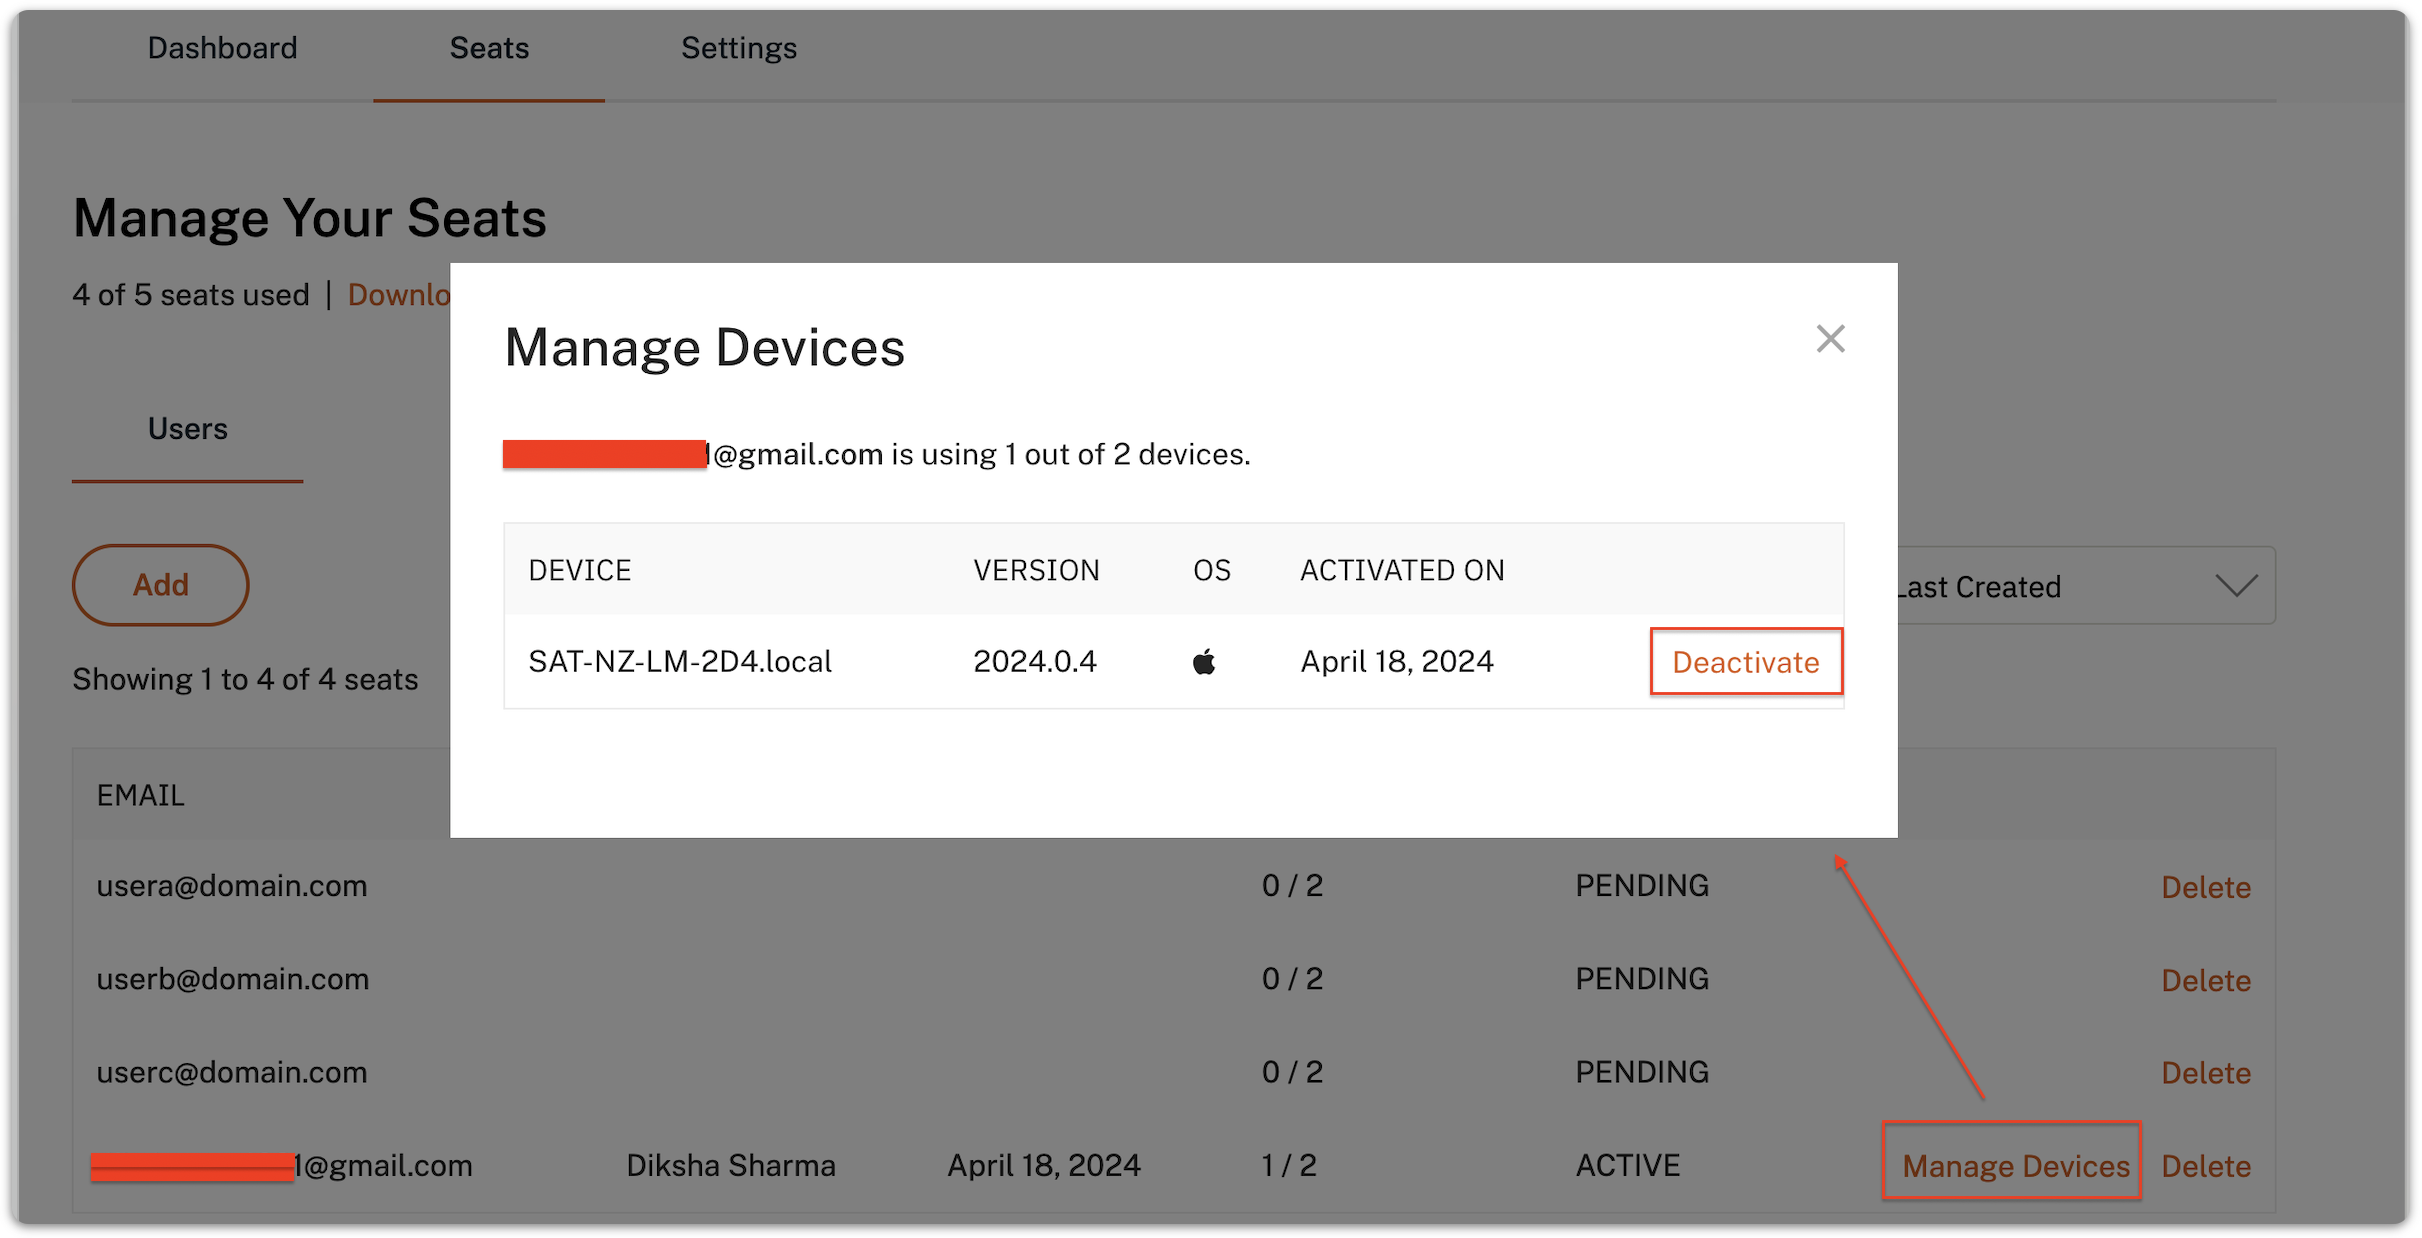Open the Settings tab
The height and width of the screenshot is (1238, 2422).
pos(739,47)
